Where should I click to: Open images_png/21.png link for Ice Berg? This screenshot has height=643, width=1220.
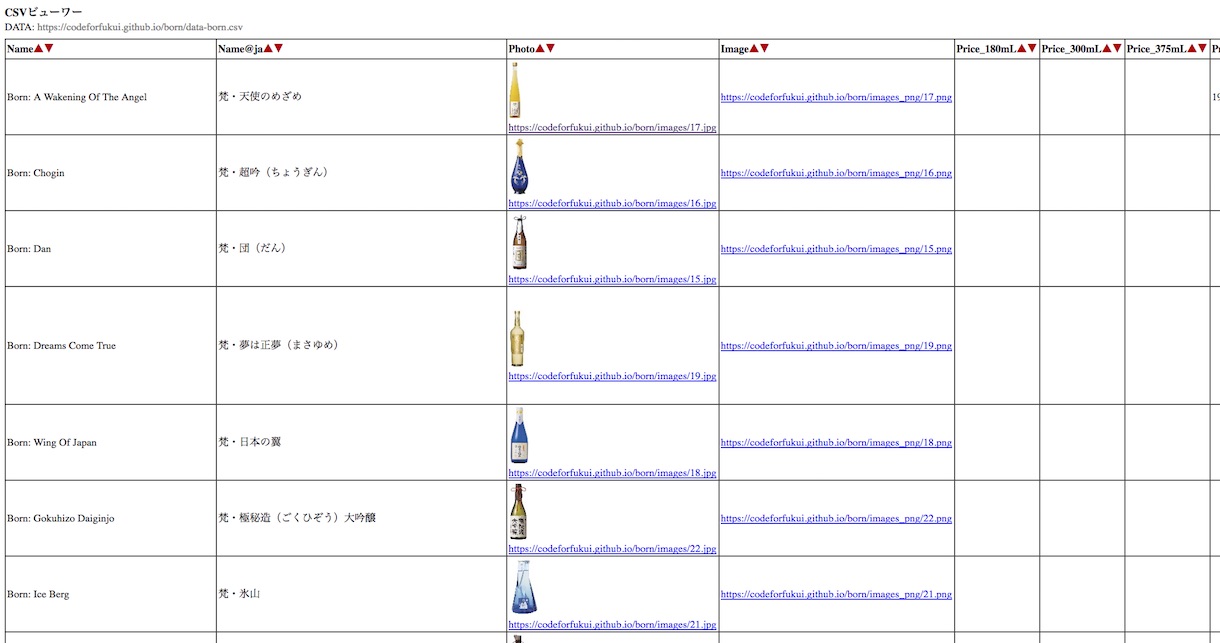(836, 594)
